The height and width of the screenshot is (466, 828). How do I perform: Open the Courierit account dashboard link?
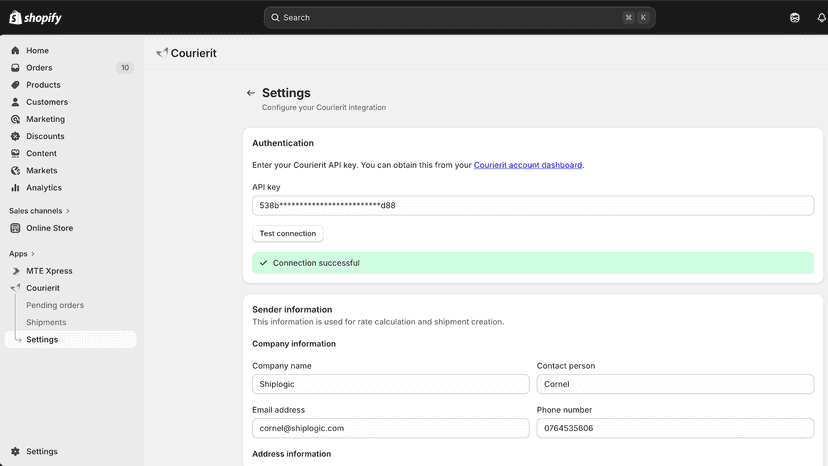pyautogui.click(x=528, y=165)
